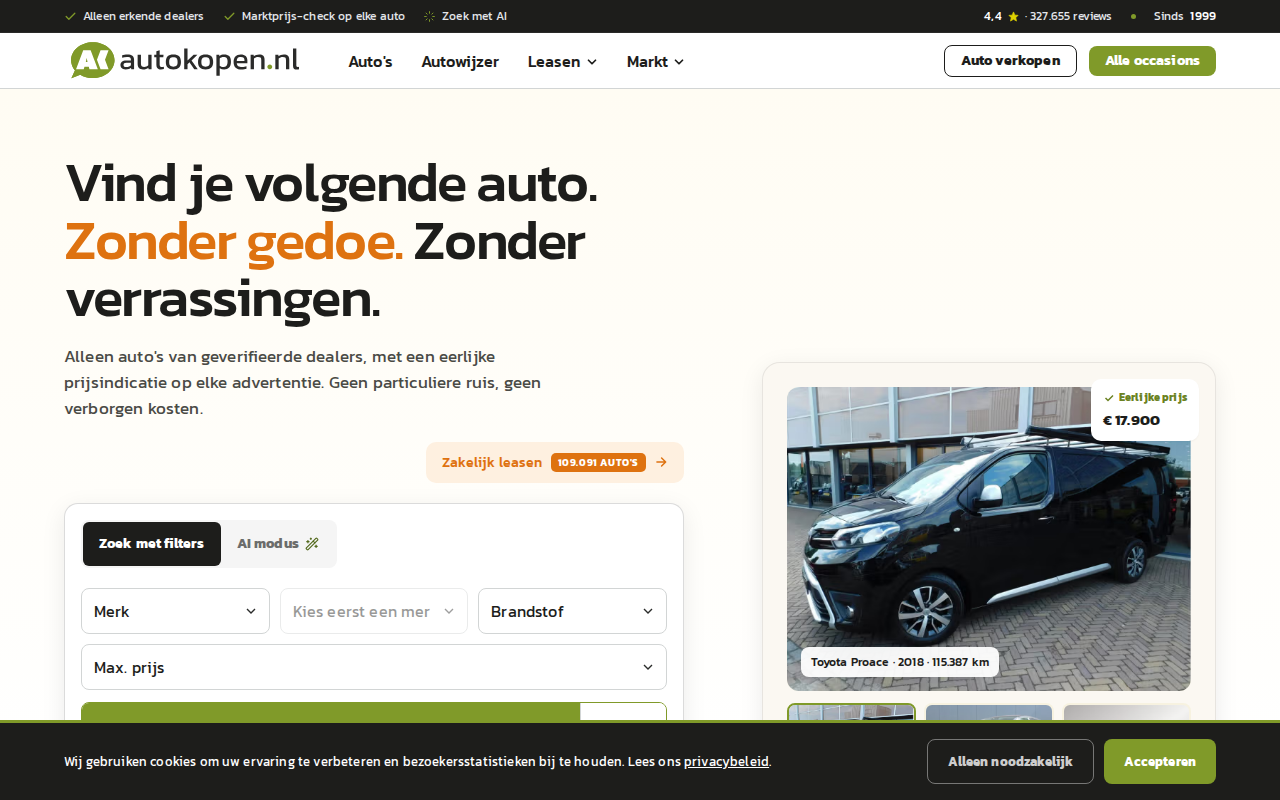Click the Auto verkopen button
This screenshot has height=800, width=1280.
[1010, 61]
